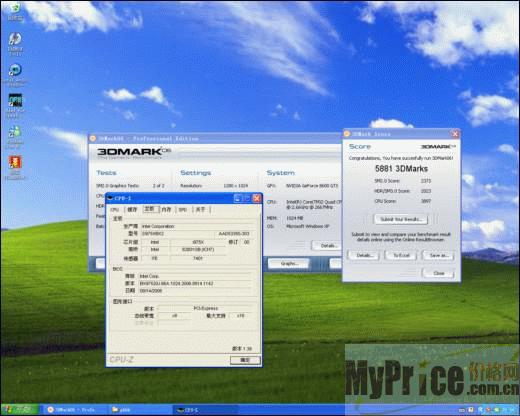
Task: Click Details button under System in 3DMark06
Action: (327, 246)
